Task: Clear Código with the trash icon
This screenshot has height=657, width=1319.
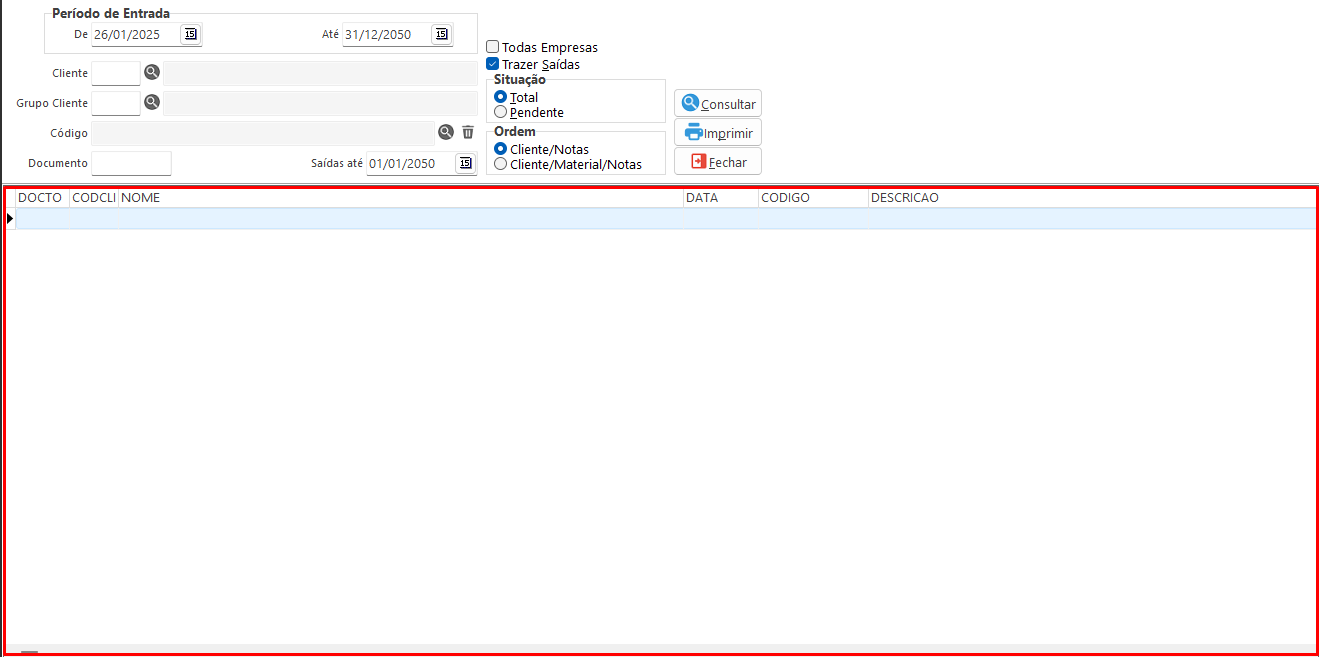Action: coord(468,132)
